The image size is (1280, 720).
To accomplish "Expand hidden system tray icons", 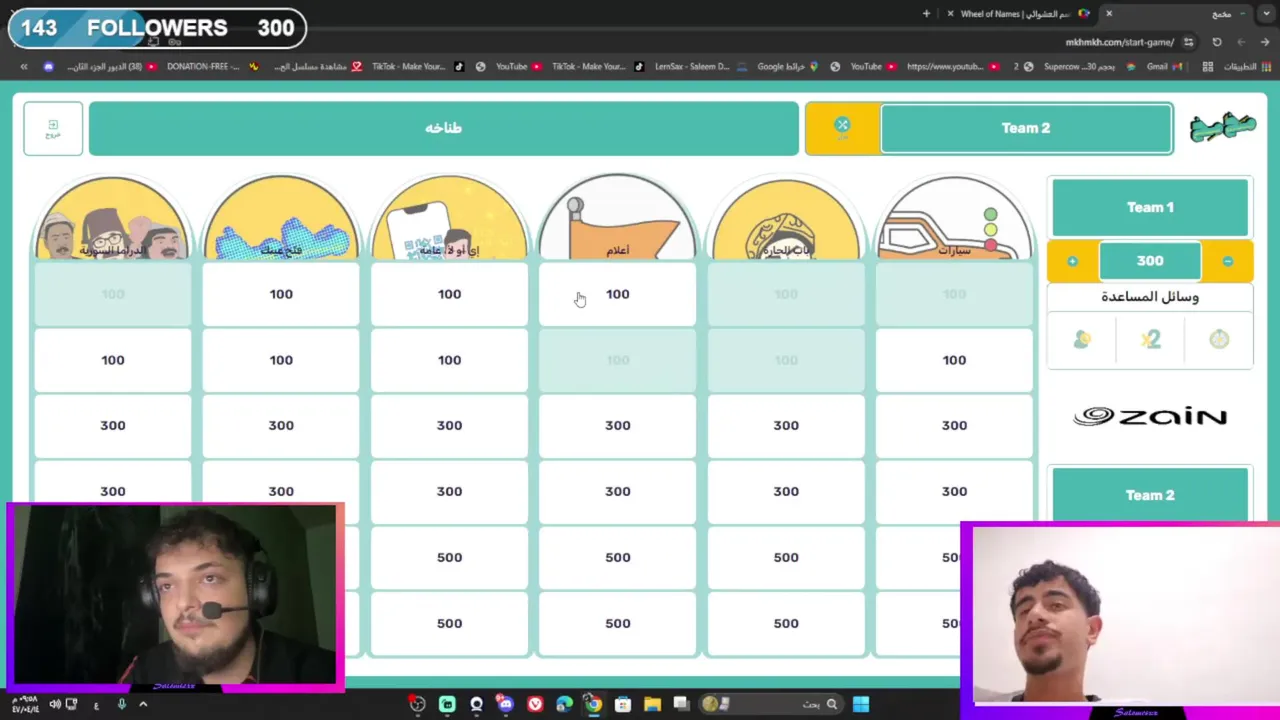I will pyautogui.click(x=143, y=704).
